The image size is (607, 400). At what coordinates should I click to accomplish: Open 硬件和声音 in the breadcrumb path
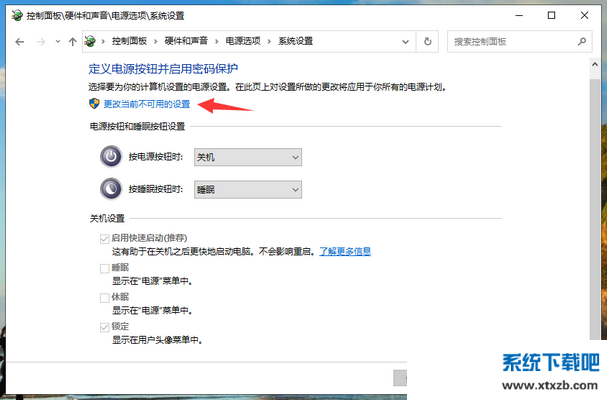pyautogui.click(x=215, y=42)
